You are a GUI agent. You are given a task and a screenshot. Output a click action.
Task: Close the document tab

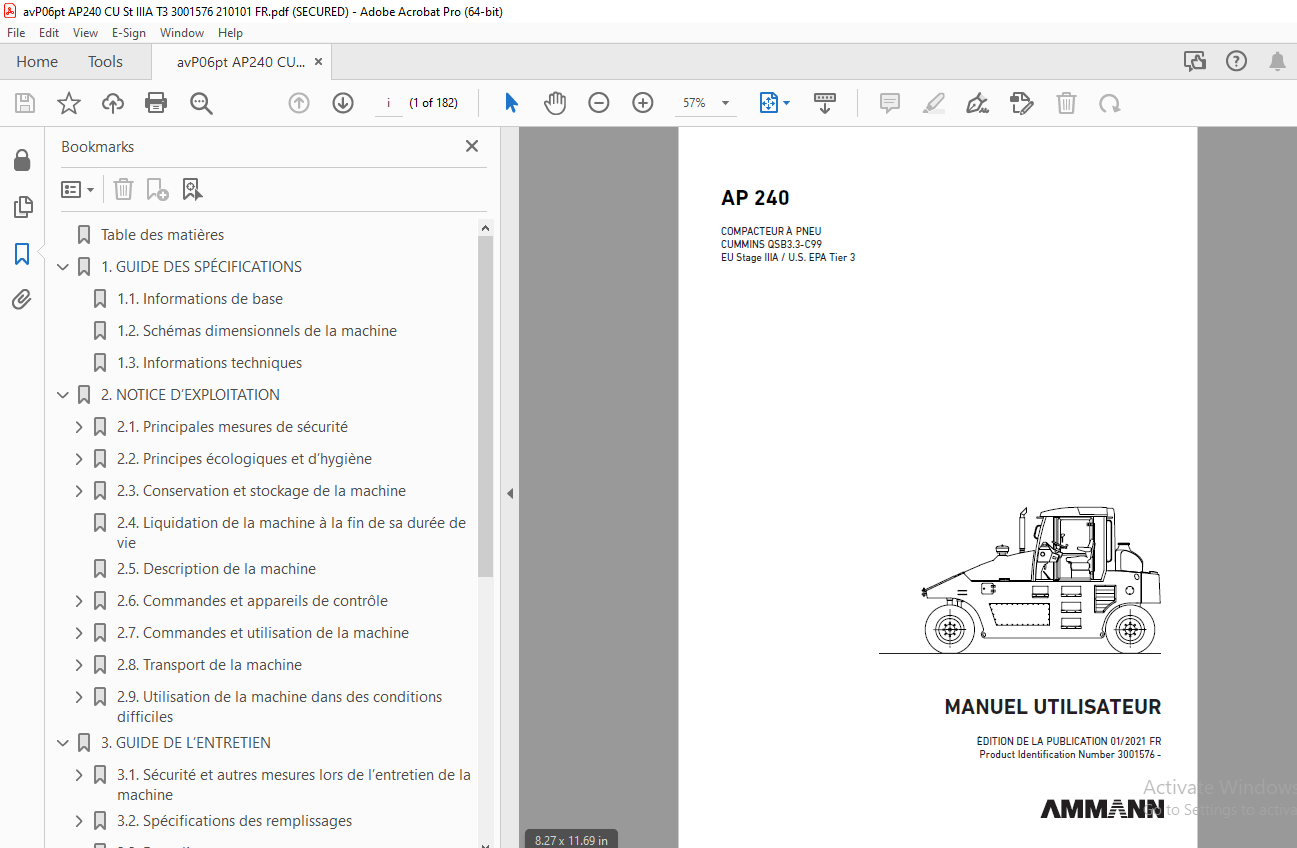(x=318, y=62)
